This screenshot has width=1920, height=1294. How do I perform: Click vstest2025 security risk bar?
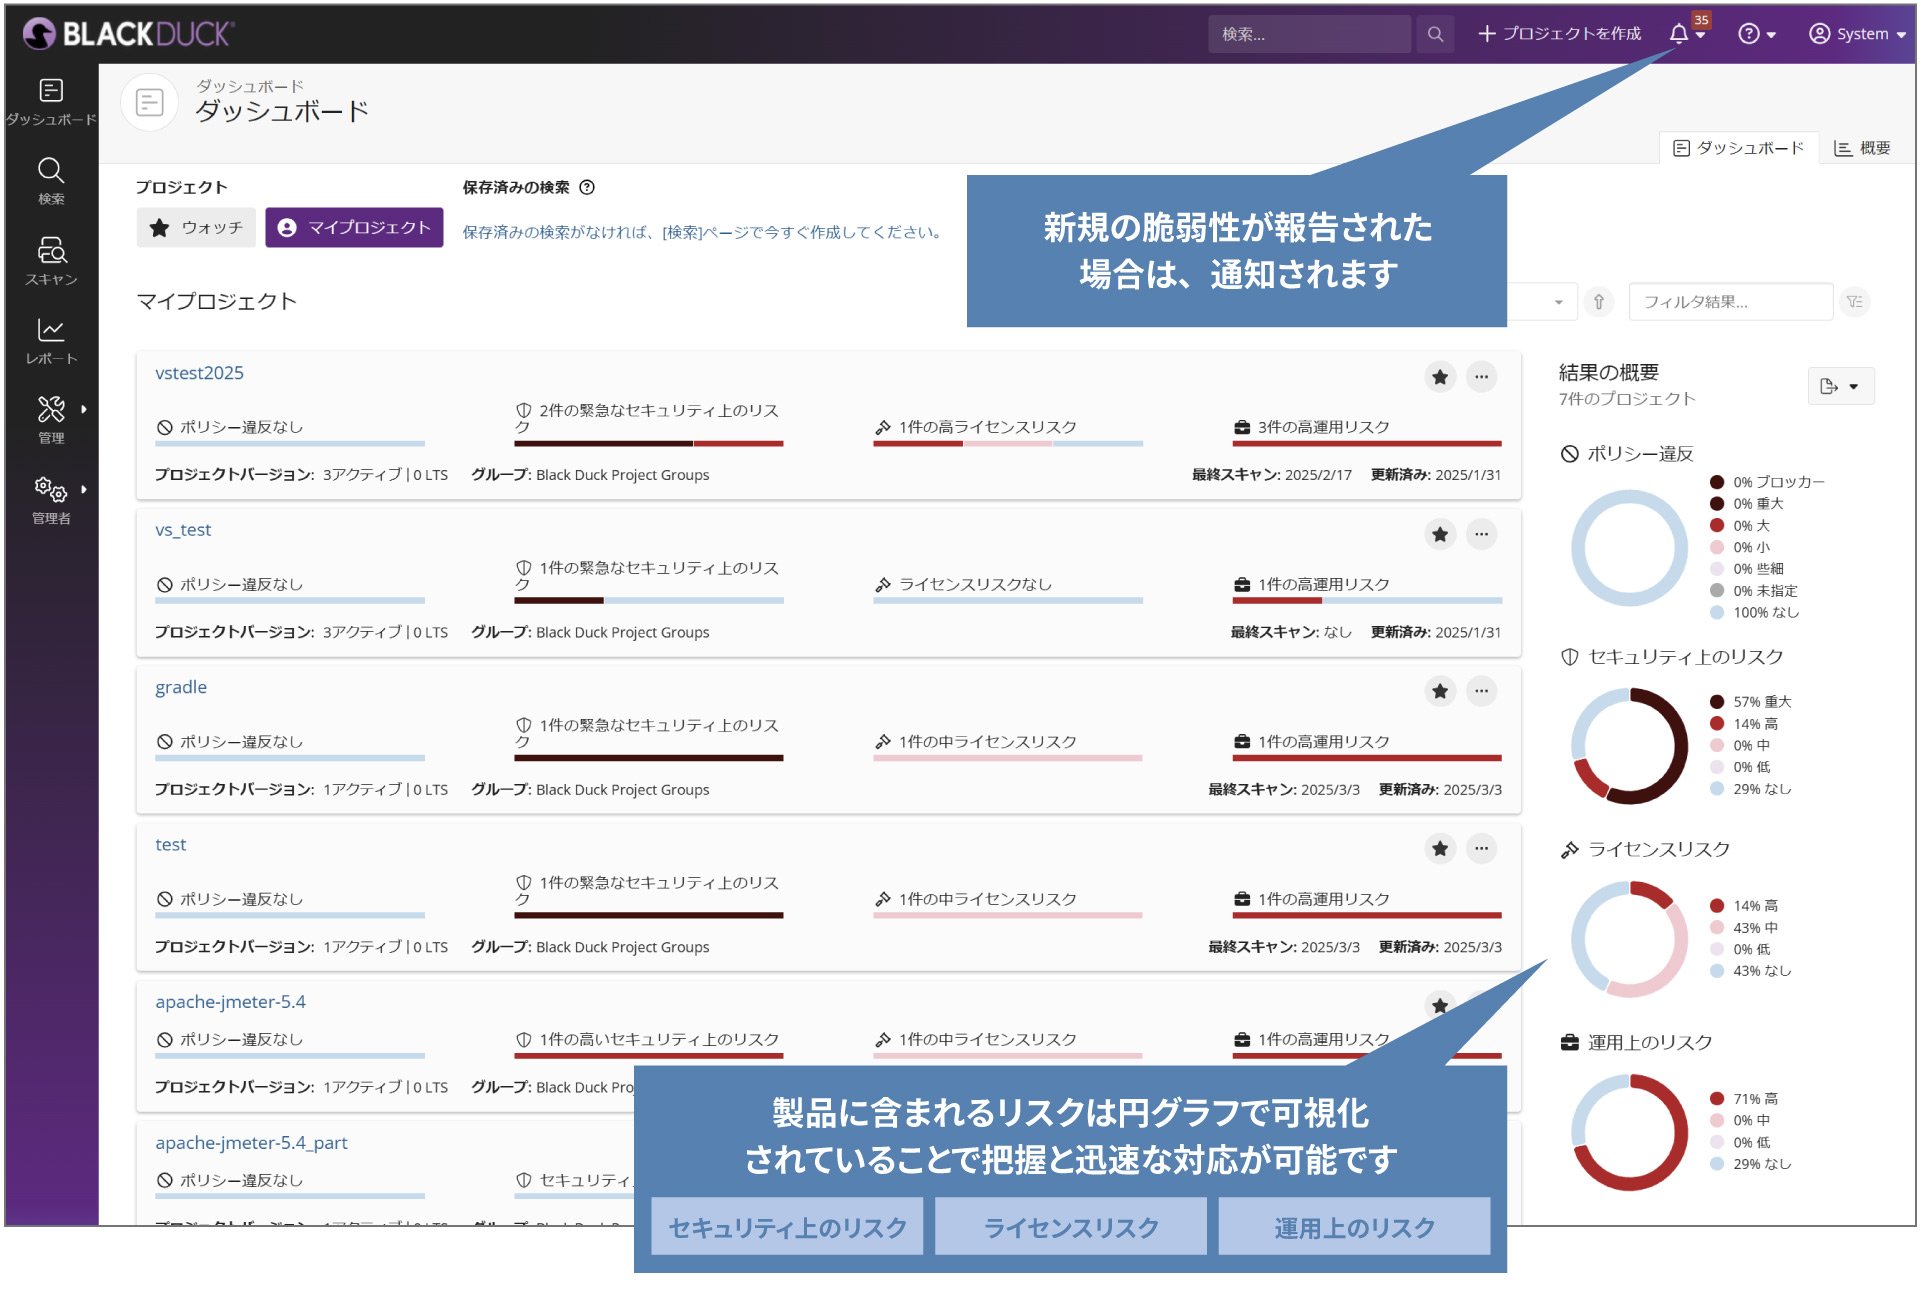pos(649,444)
